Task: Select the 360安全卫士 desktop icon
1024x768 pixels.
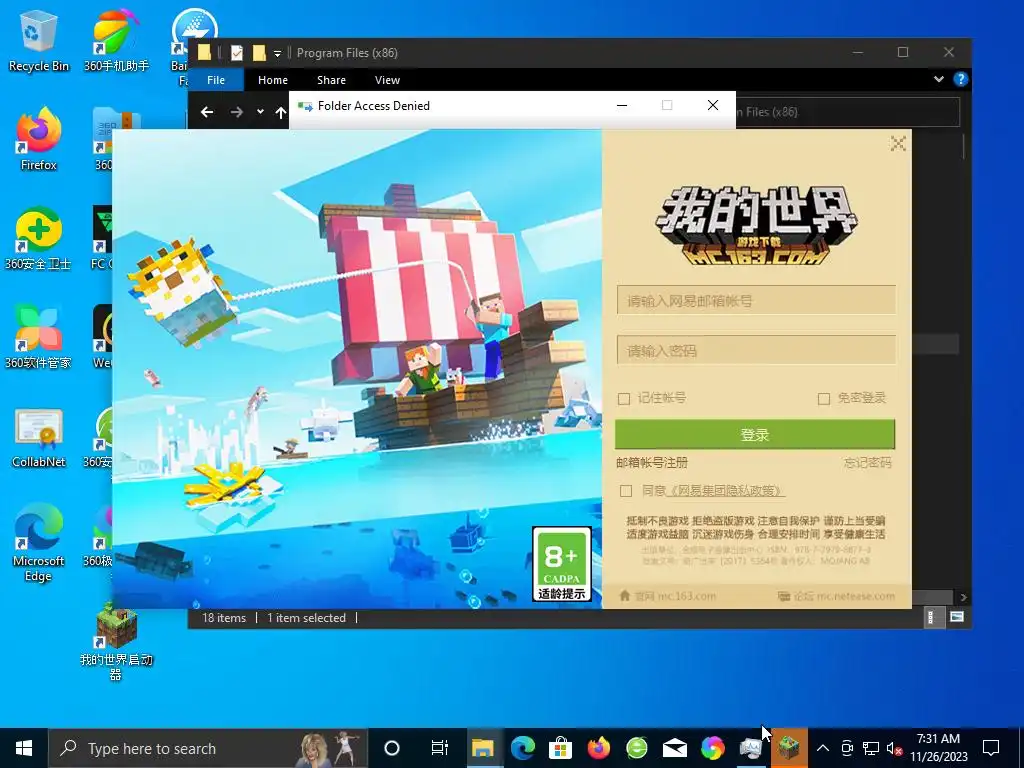Action: tap(39, 238)
